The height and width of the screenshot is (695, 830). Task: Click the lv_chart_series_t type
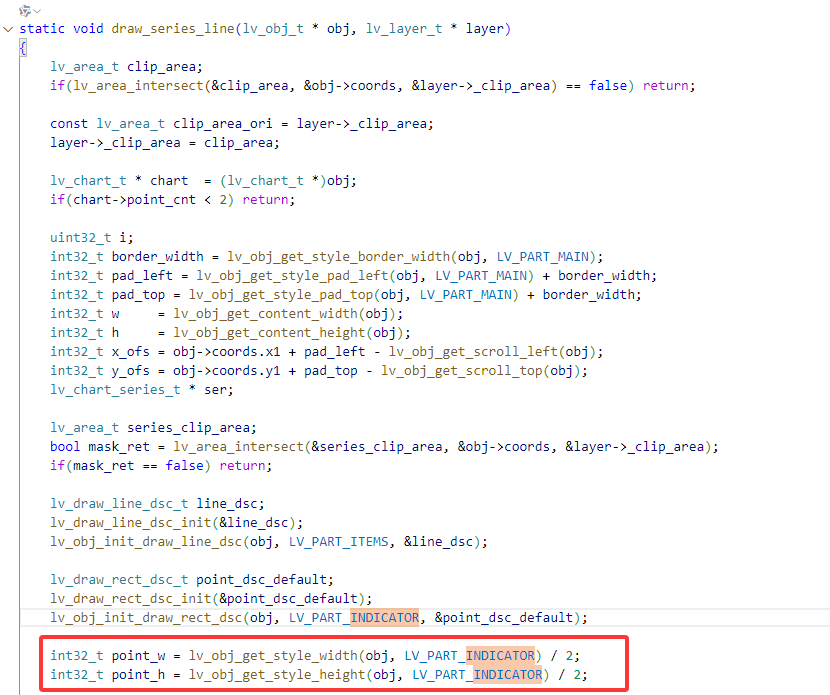click(x=115, y=390)
